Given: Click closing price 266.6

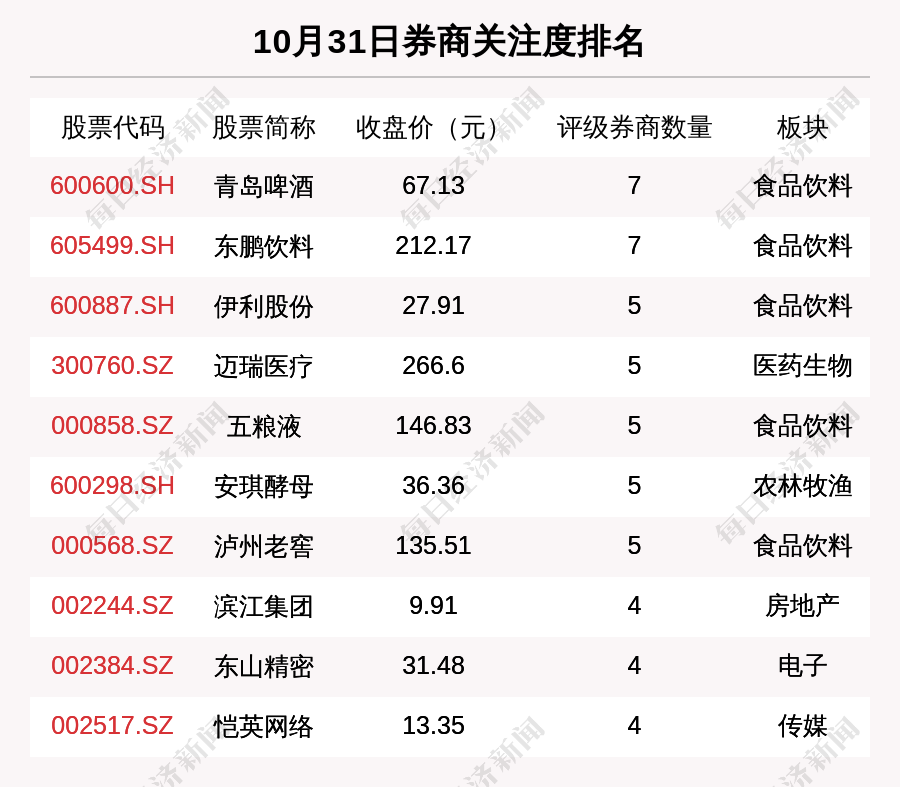Looking at the screenshot, I should [x=433, y=366].
